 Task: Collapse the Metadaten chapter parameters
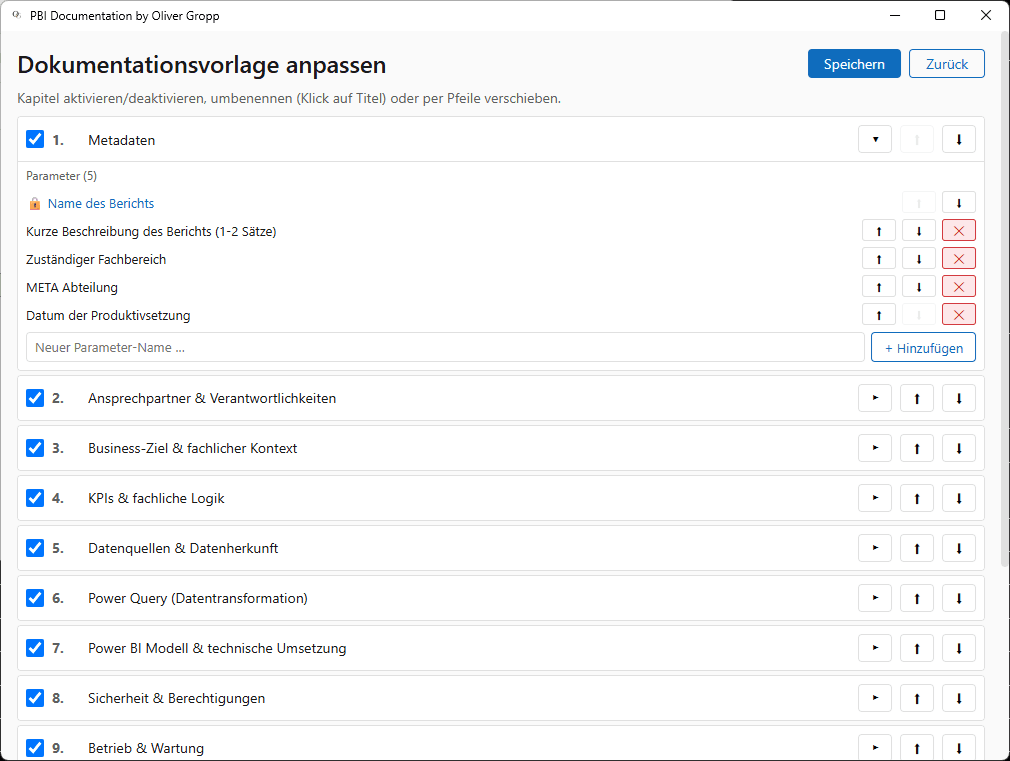875,139
